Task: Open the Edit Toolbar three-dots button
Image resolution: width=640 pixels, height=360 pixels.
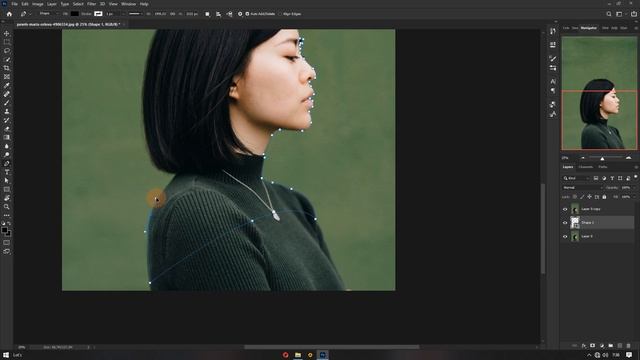Action: click(7, 215)
